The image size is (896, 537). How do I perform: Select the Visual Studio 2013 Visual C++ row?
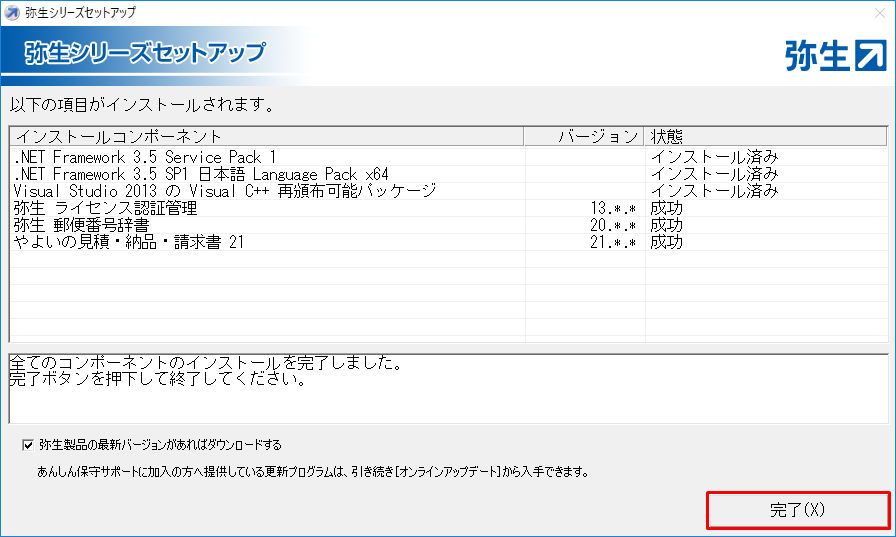click(x=225, y=191)
